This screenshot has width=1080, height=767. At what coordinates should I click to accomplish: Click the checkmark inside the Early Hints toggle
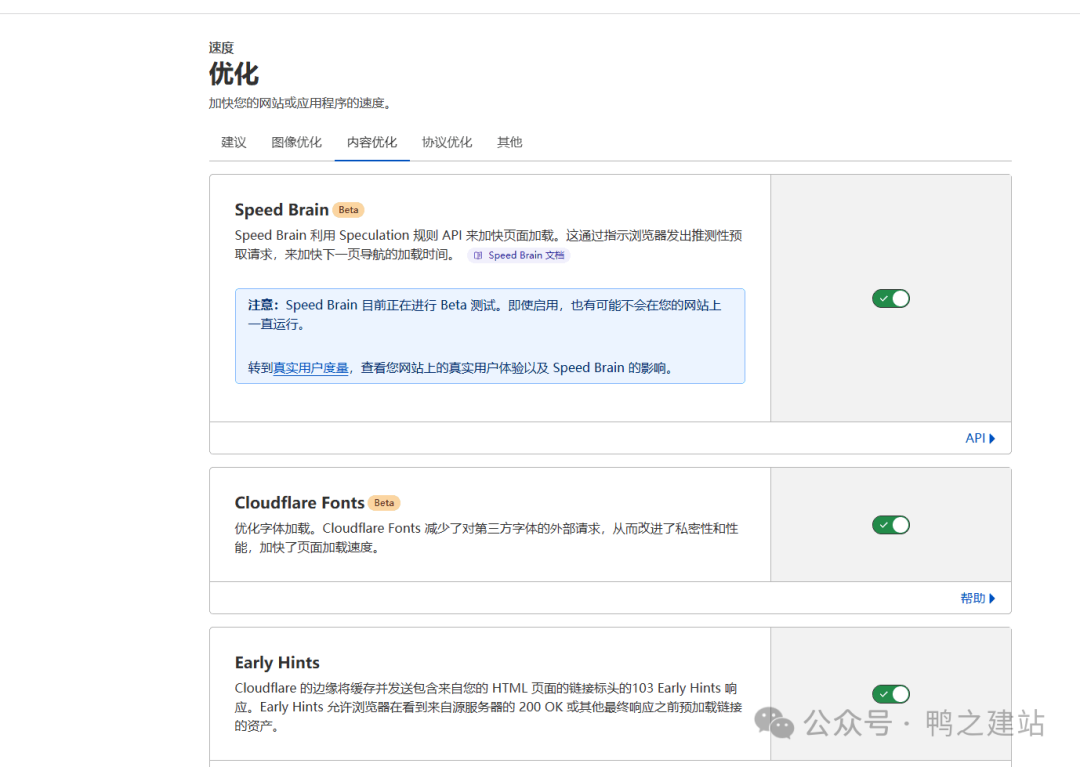click(x=882, y=693)
